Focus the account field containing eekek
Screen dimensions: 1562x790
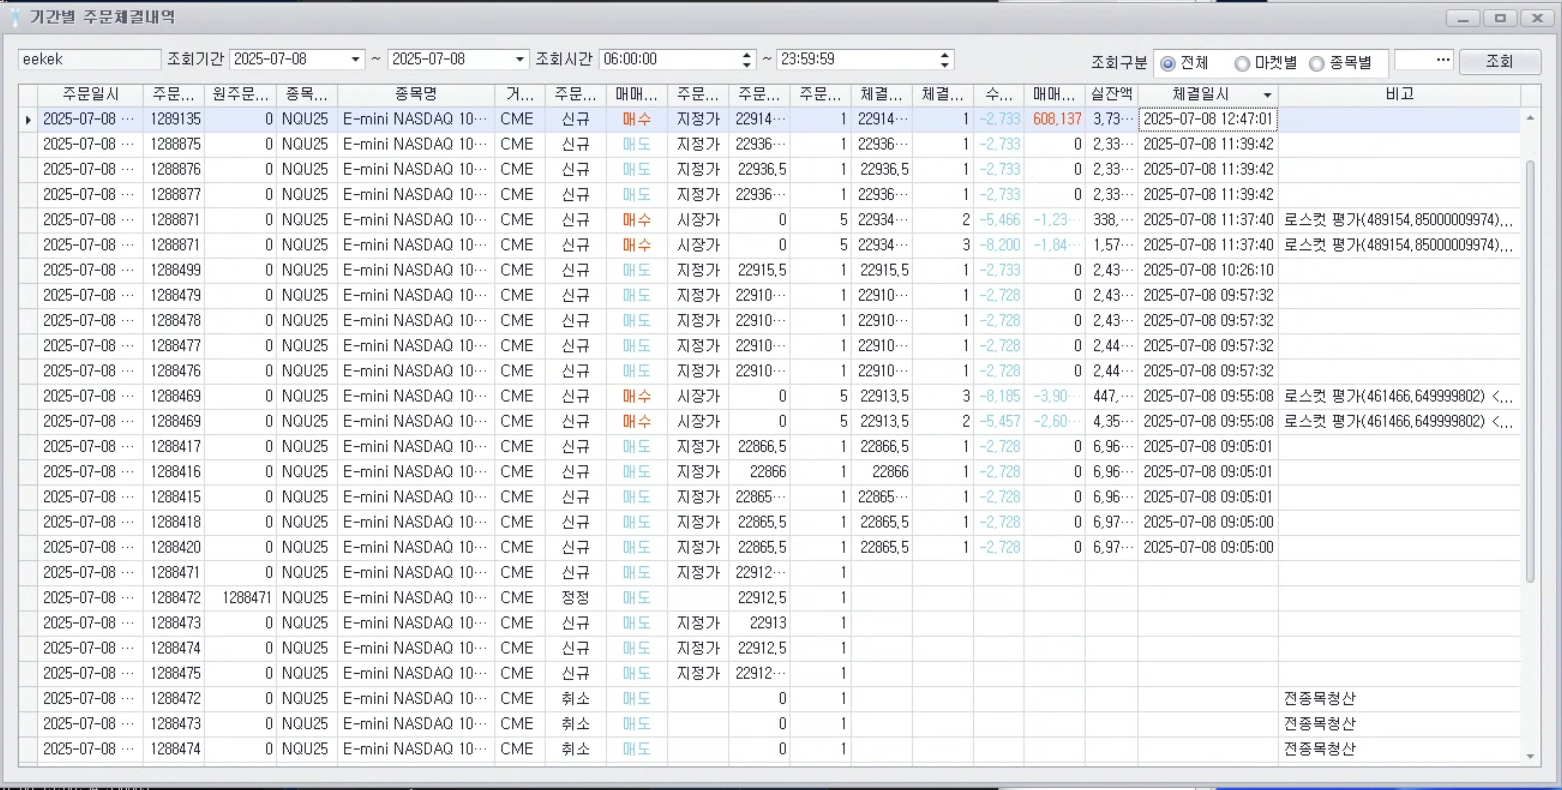[89, 60]
